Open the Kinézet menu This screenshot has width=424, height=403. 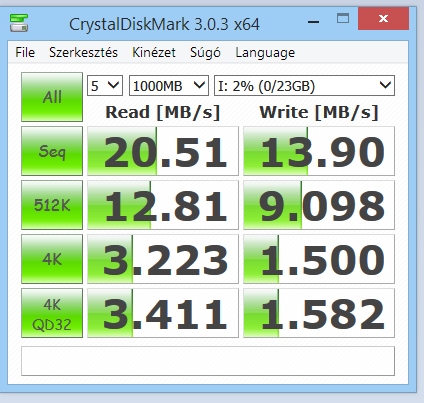(154, 53)
